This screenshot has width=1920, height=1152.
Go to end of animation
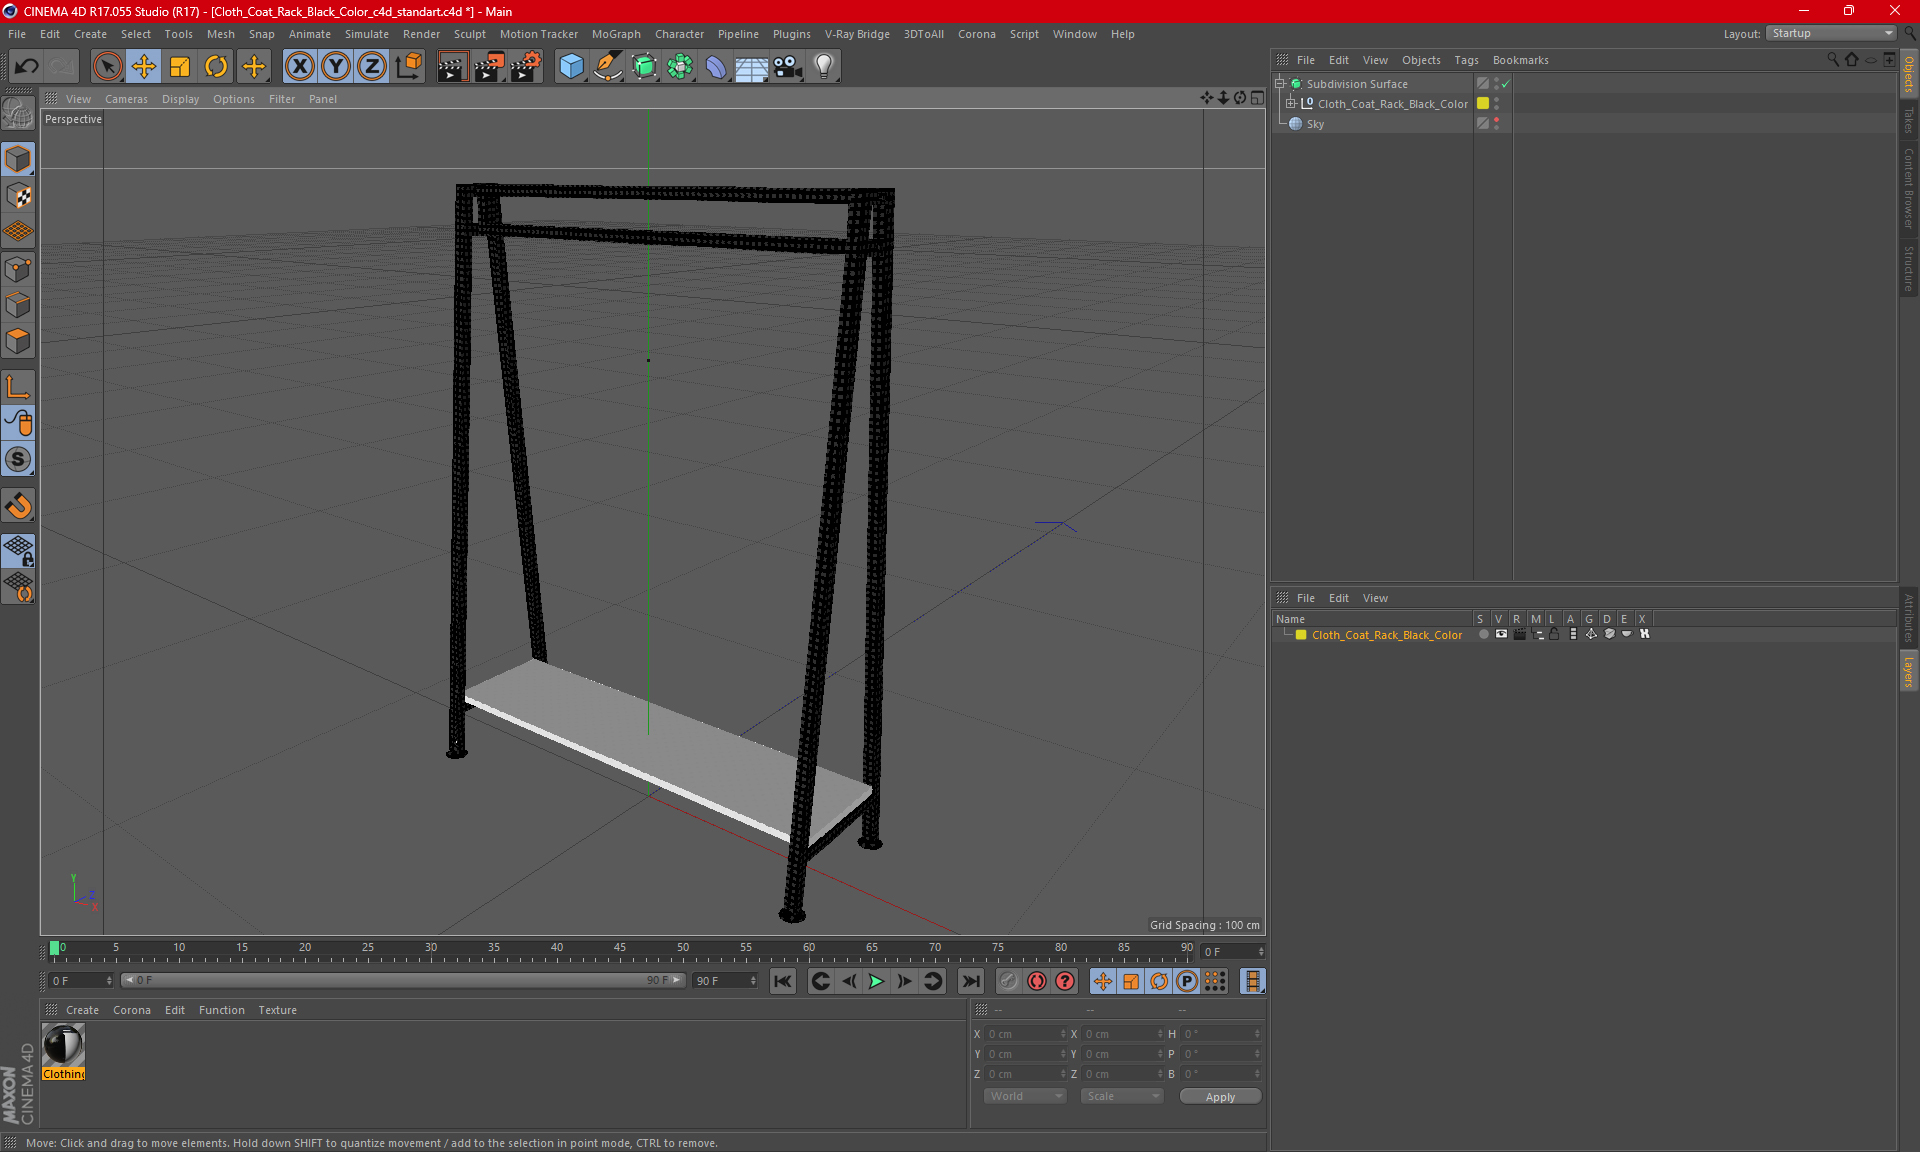pyautogui.click(x=970, y=981)
